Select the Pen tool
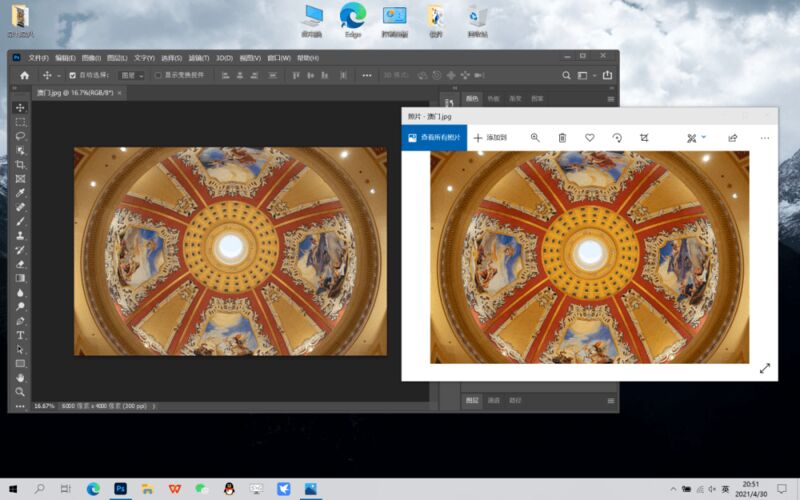 20,321
